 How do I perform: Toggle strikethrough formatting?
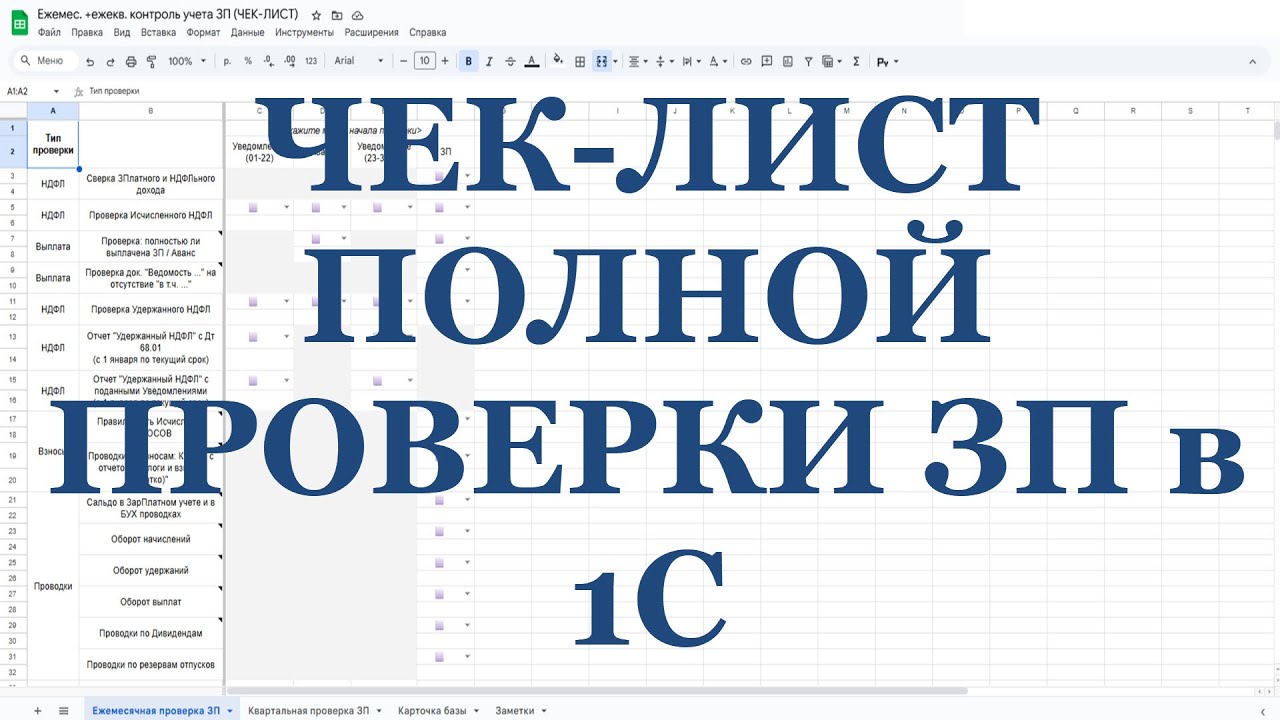(511, 61)
